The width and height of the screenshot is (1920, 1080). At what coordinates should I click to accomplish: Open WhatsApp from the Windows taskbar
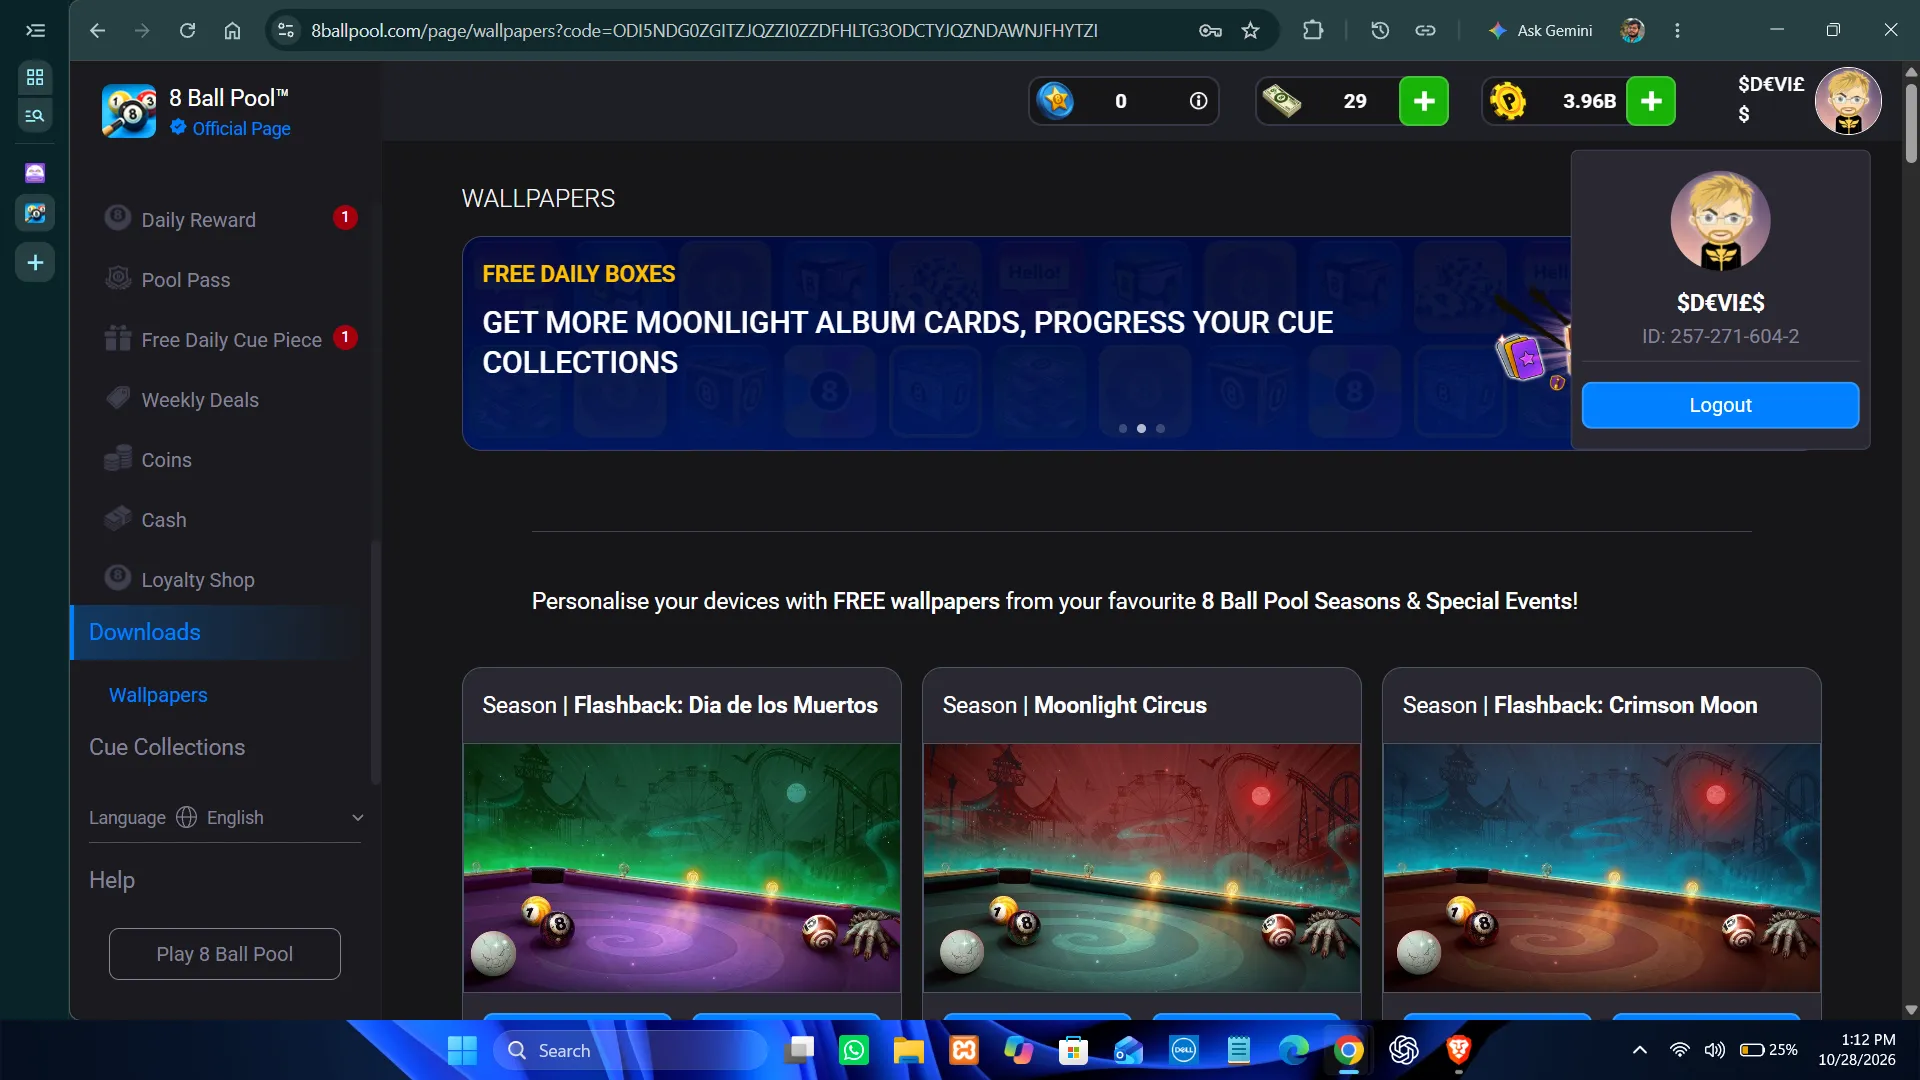coord(854,1050)
